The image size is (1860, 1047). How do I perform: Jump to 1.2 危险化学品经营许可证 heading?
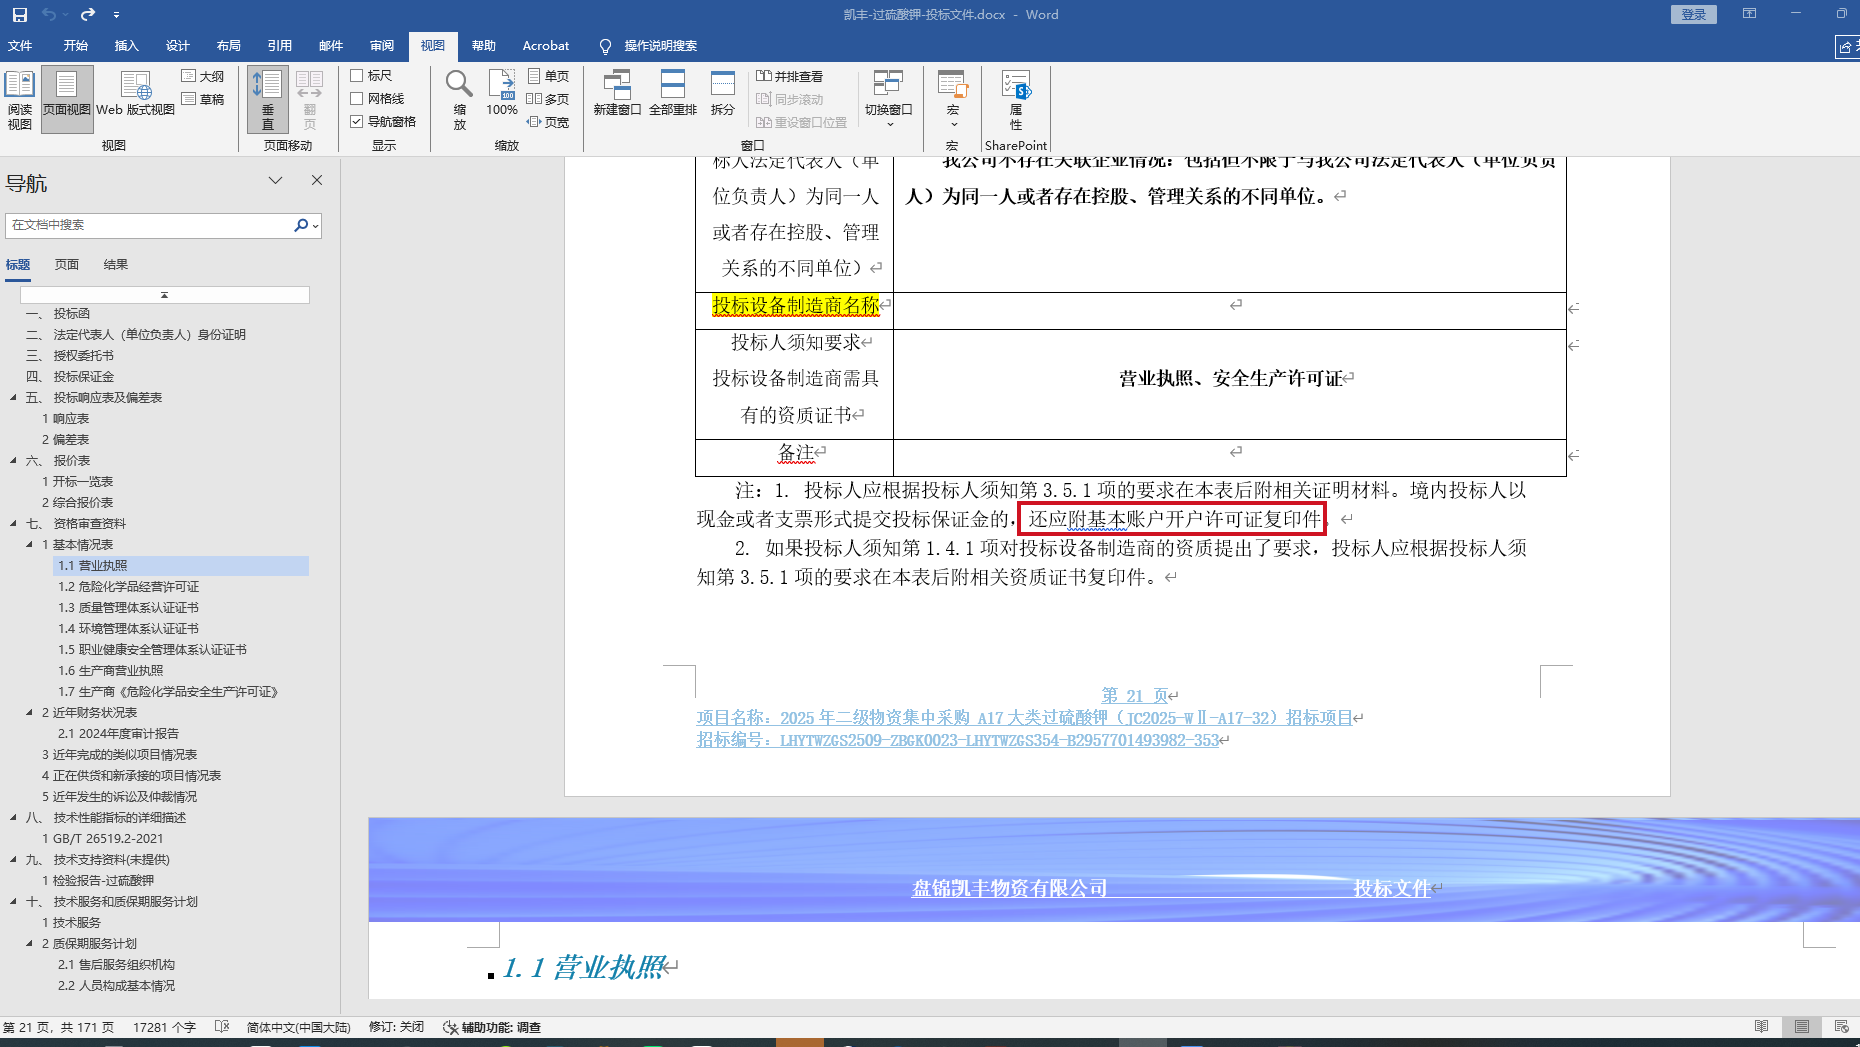129,587
